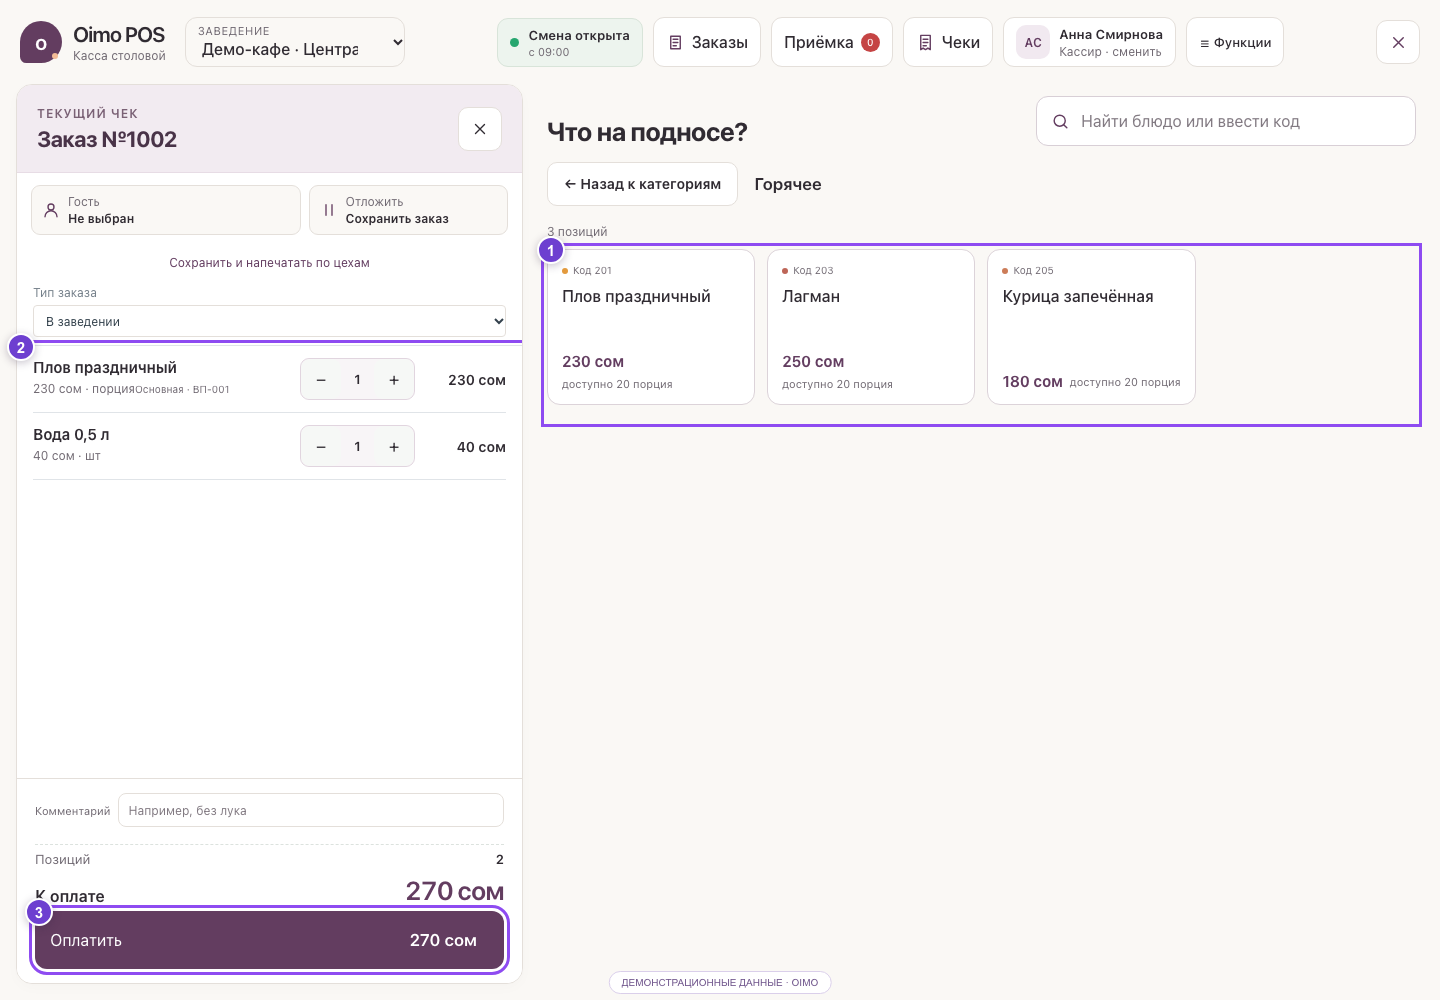Viewport: 1440px width, 1000px height.
Task: Click the pause icon on Отложить
Action: coord(329,210)
